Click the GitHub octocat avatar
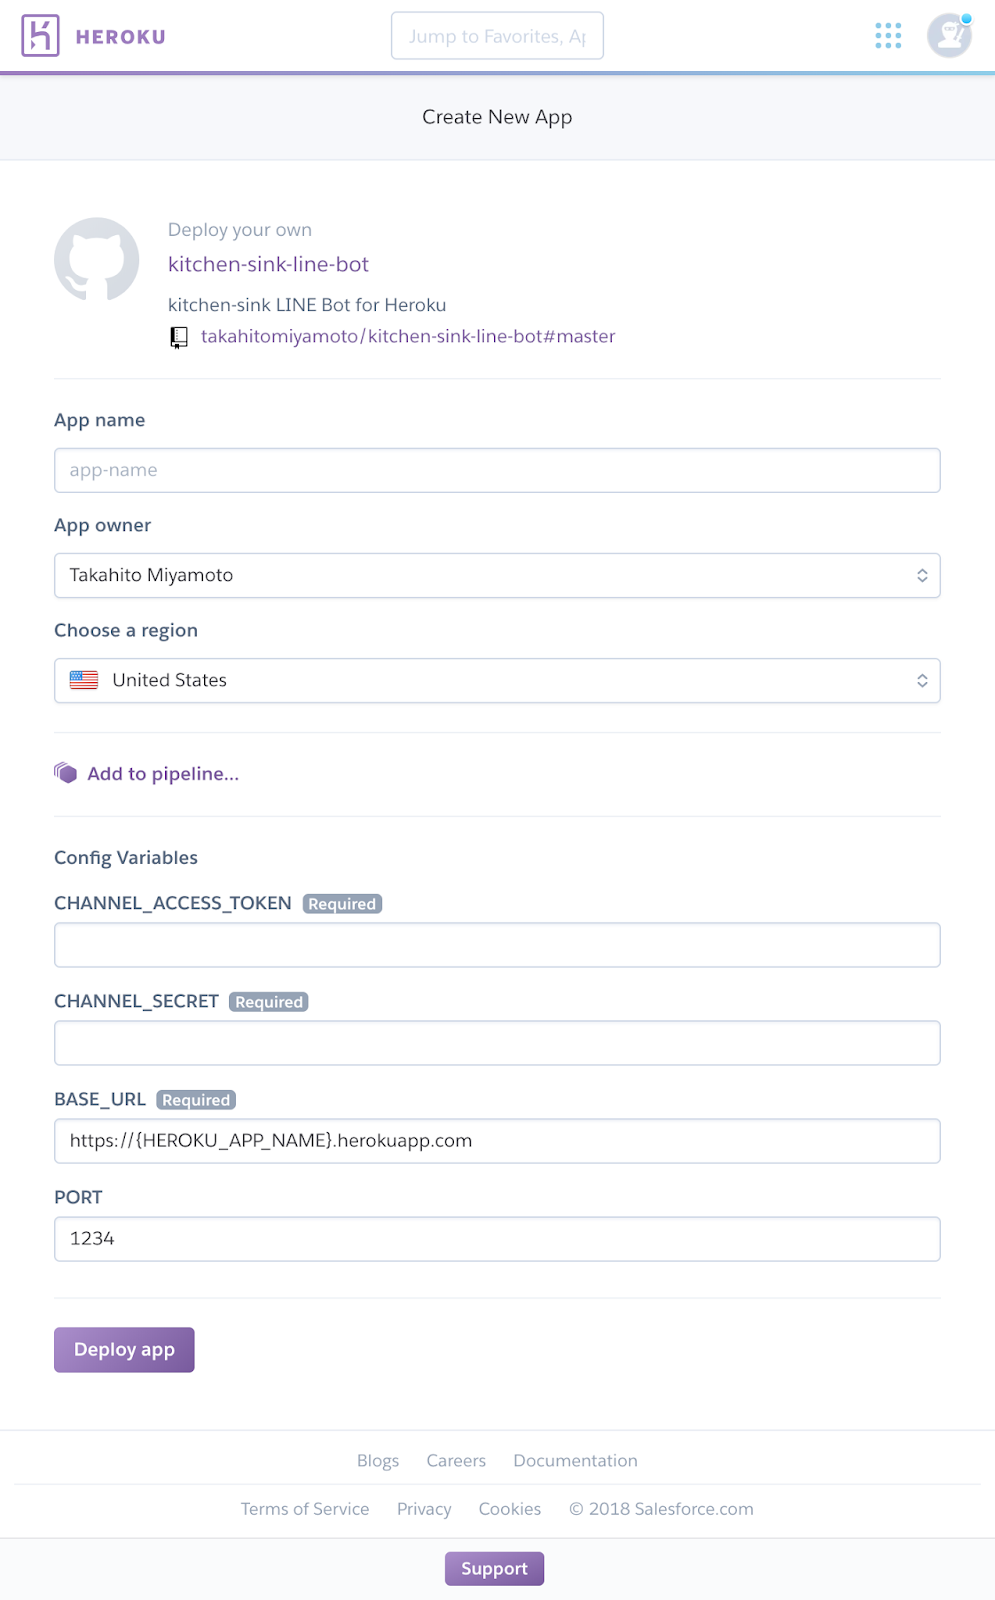The width and height of the screenshot is (995, 1600). (x=96, y=260)
